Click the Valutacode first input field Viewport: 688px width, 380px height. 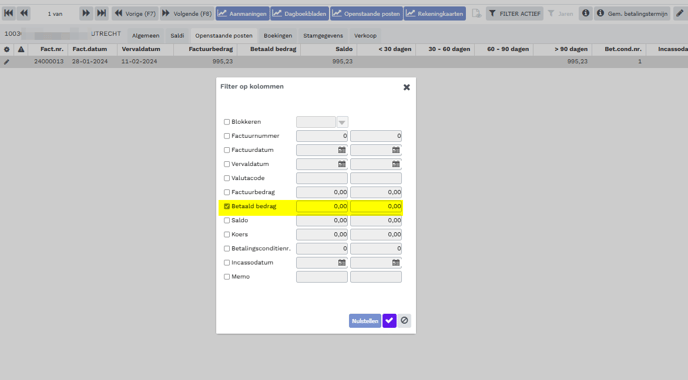click(x=322, y=178)
